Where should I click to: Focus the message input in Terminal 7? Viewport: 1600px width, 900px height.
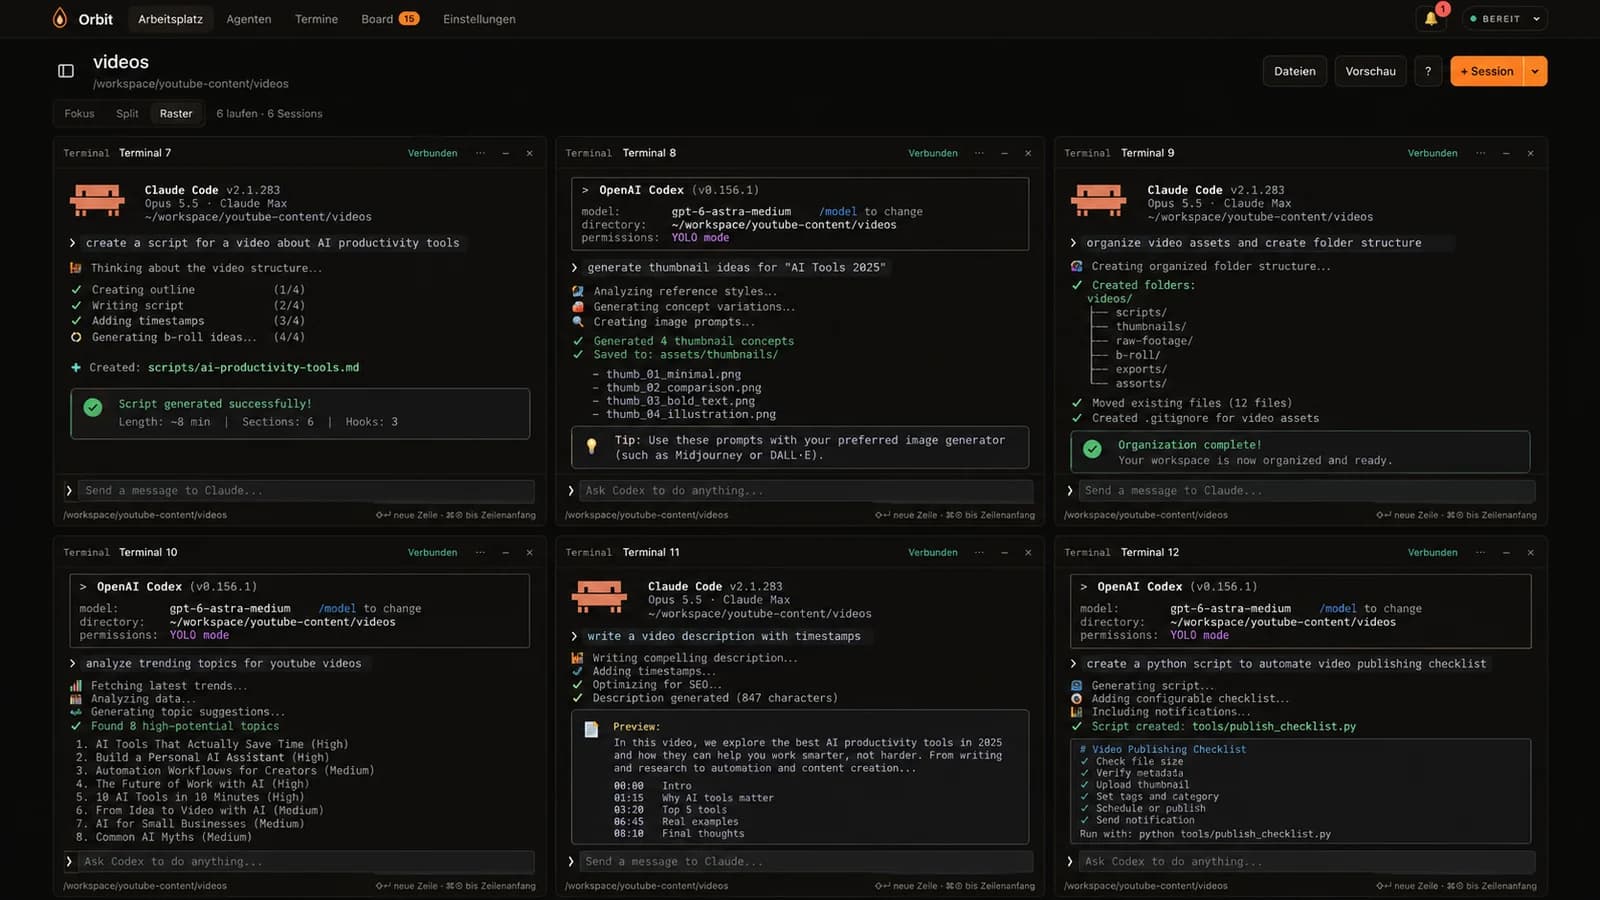tap(305, 491)
